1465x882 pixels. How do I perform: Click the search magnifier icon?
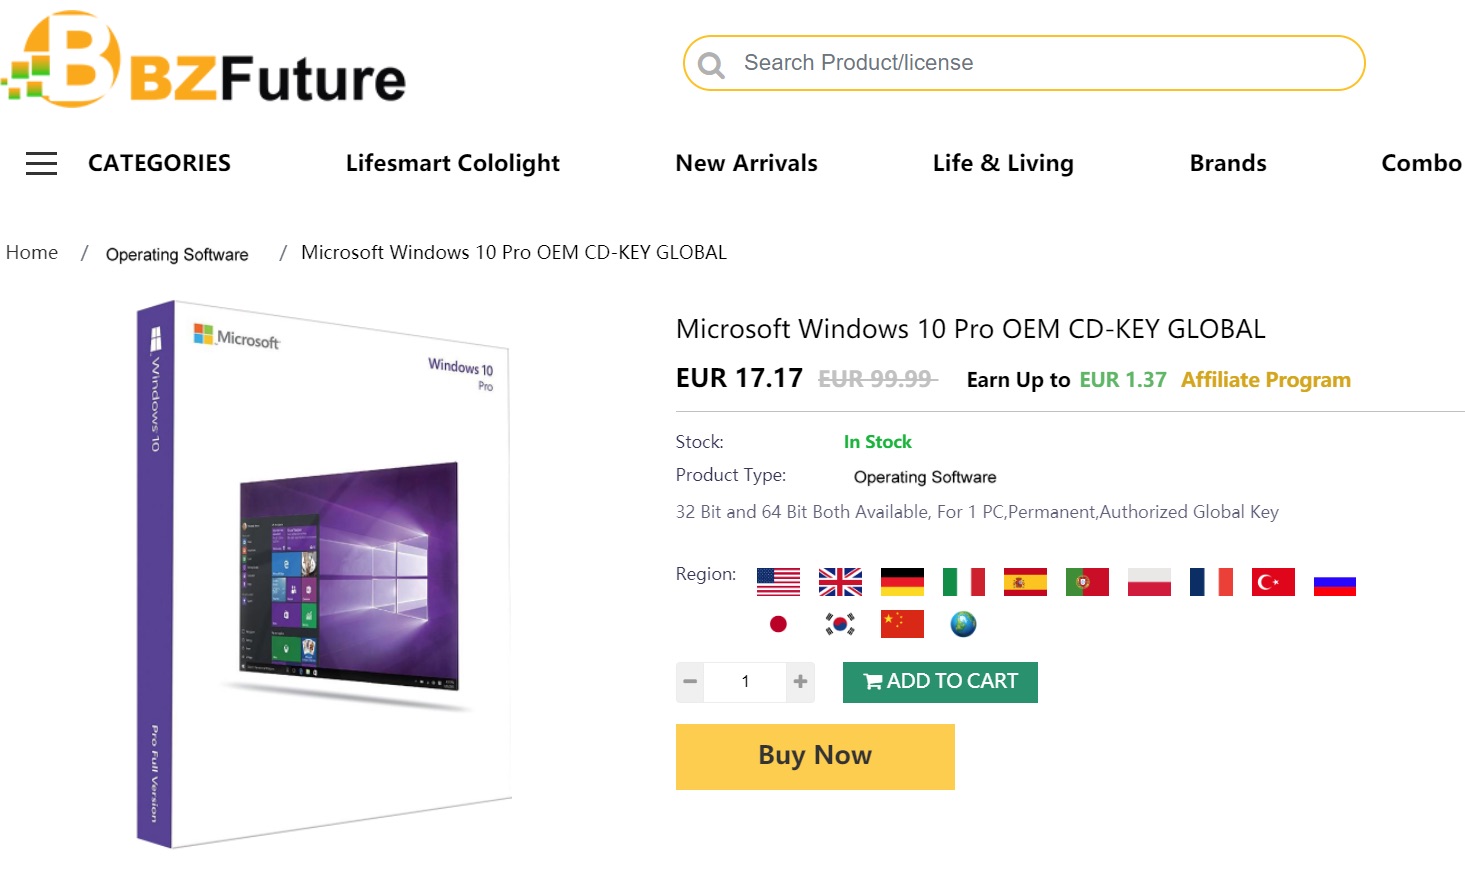click(x=711, y=65)
